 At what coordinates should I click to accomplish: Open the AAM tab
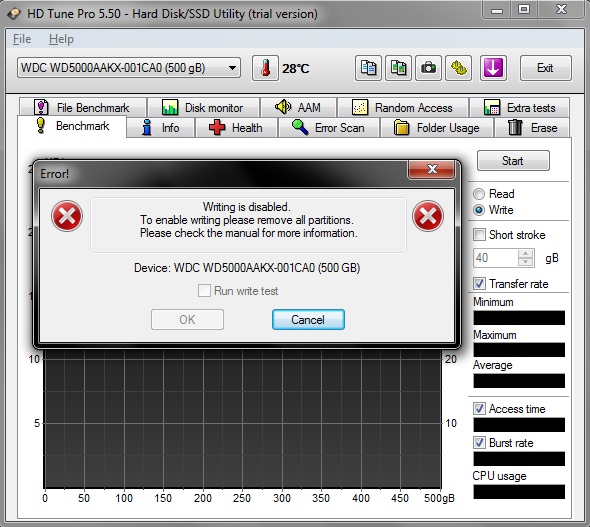pyautogui.click(x=298, y=108)
